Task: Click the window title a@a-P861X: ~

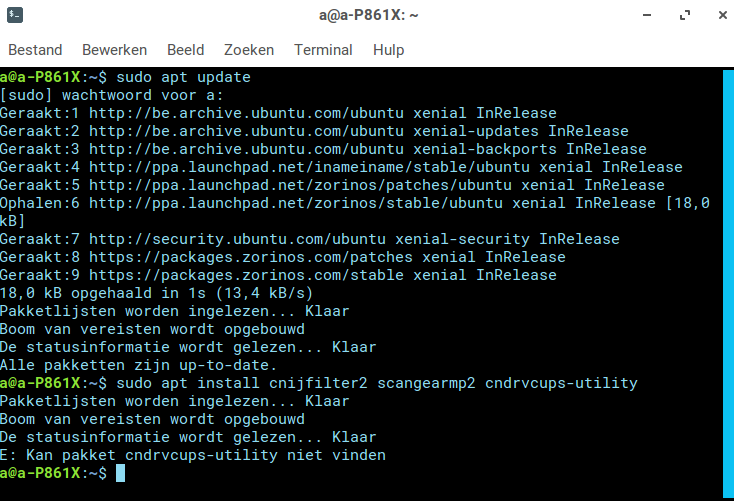Action: 368,15
